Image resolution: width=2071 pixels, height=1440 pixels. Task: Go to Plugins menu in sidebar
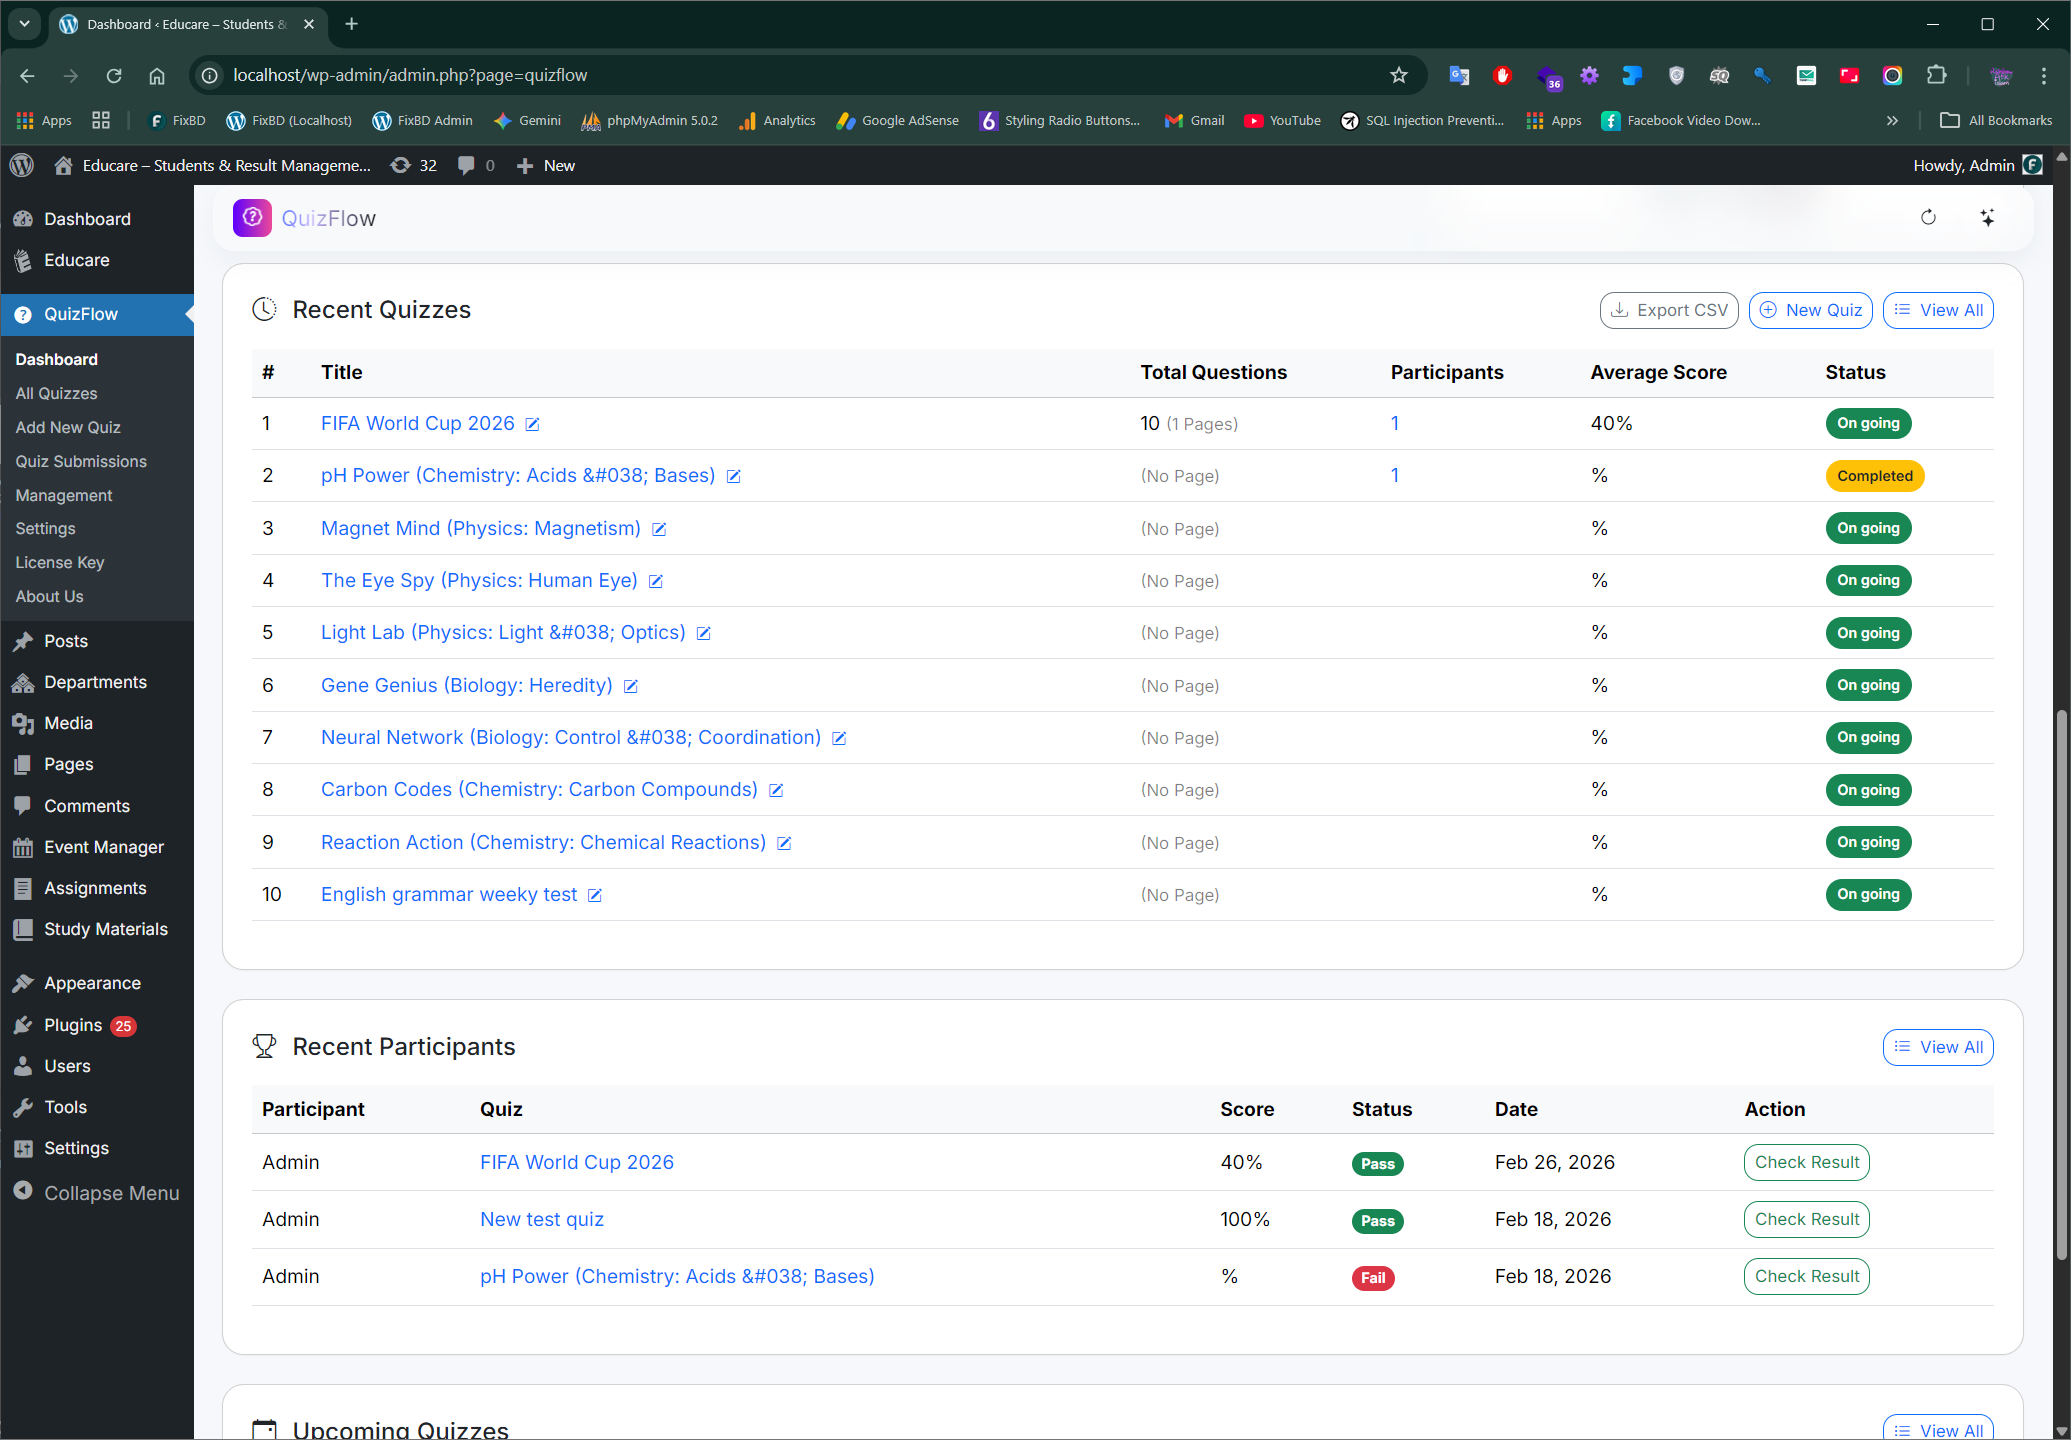[x=73, y=1025]
